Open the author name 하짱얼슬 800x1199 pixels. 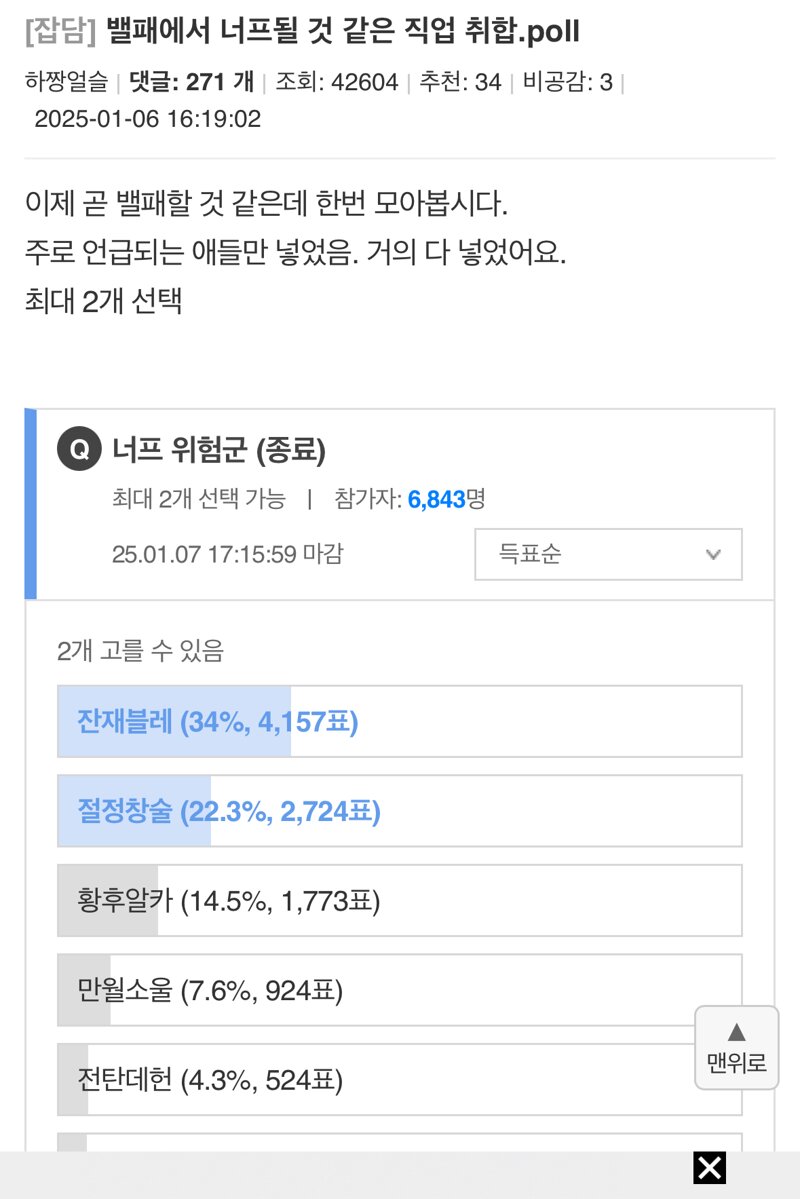pyautogui.click(x=67, y=82)
